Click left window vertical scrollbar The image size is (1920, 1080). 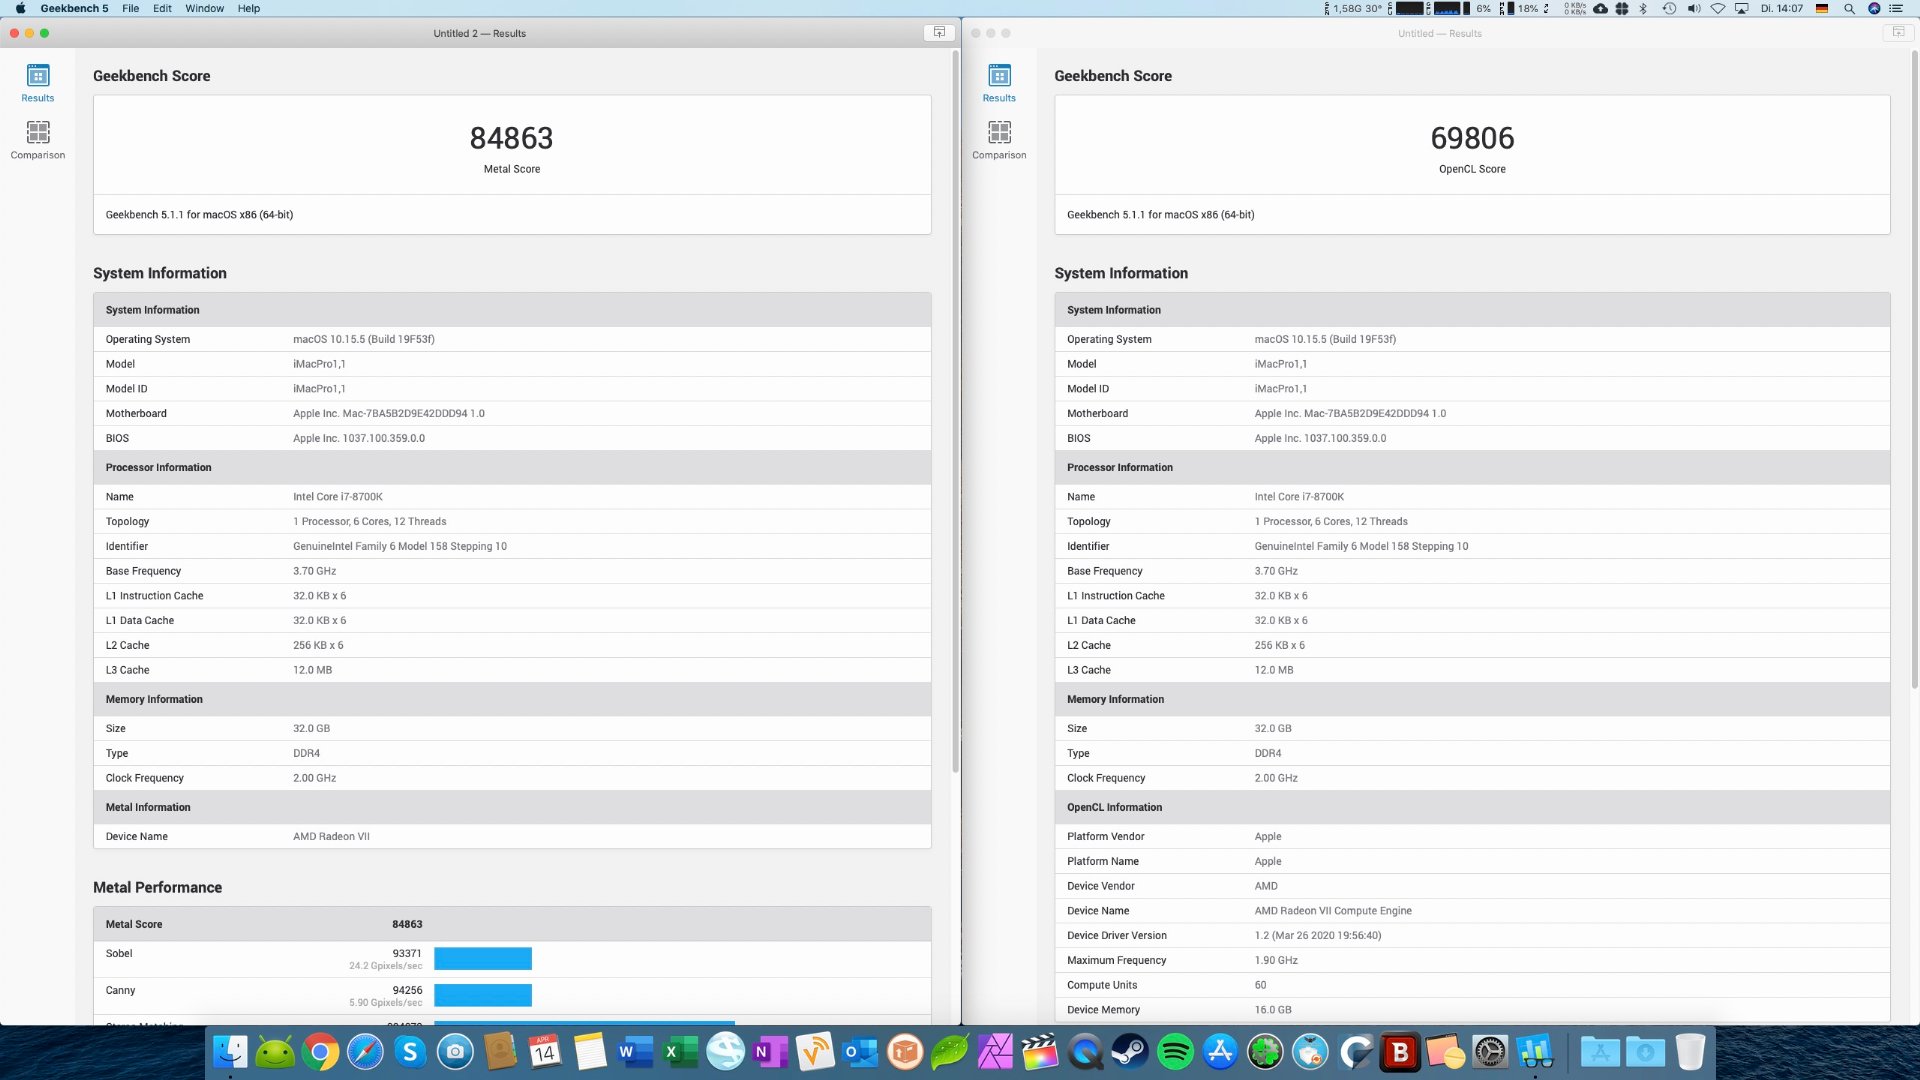point(955,410)
